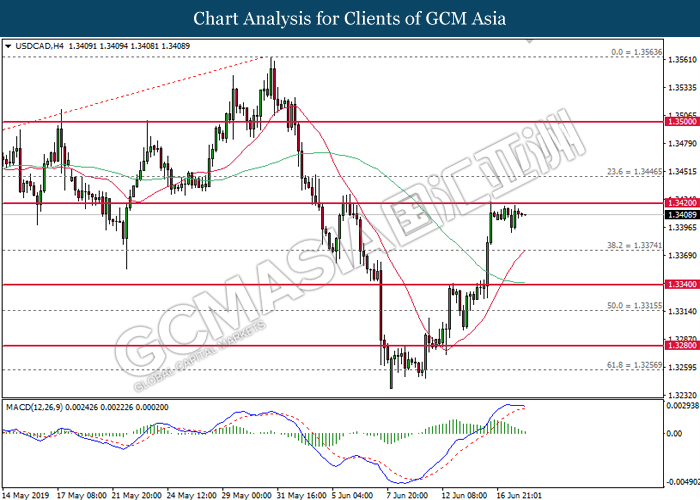Click the price axis value 1.33140
Image resolution: width=700 pixels, height=500 pixels.
pos(682,312)
